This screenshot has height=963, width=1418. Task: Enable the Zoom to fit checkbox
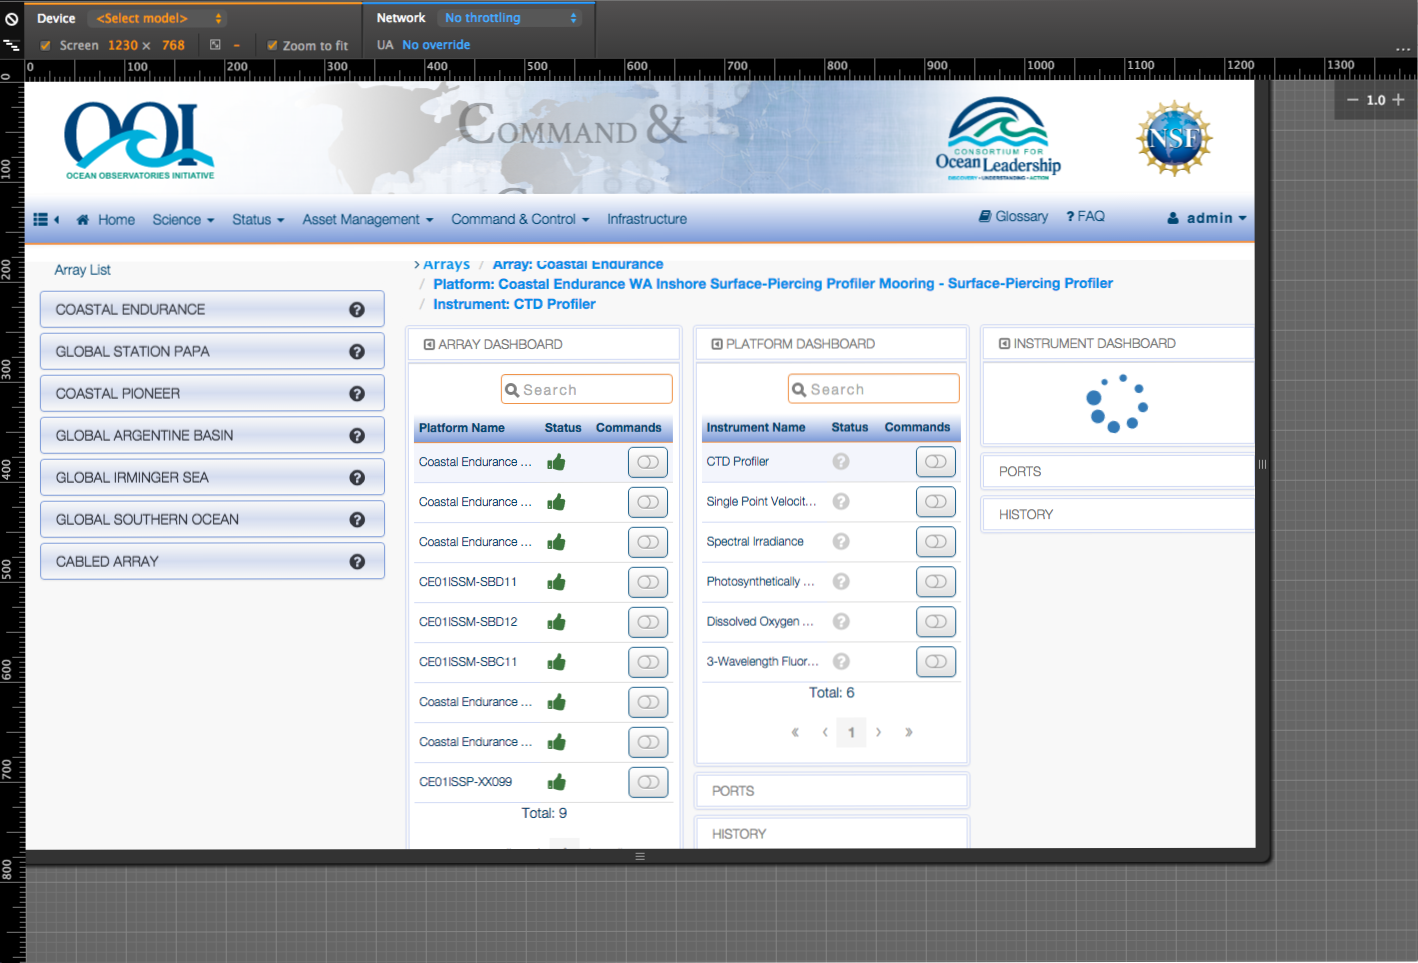(272, 46)
